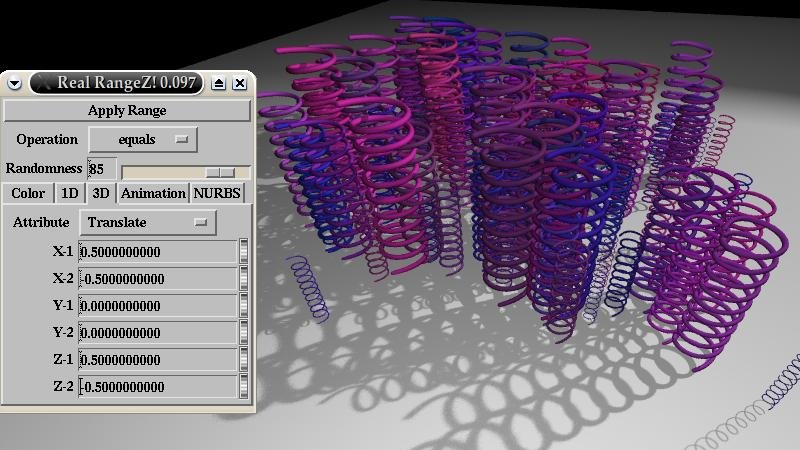This screenshot has width=800, height=450.
Task: Click the Y-1 value field
Action: point(158,306)
